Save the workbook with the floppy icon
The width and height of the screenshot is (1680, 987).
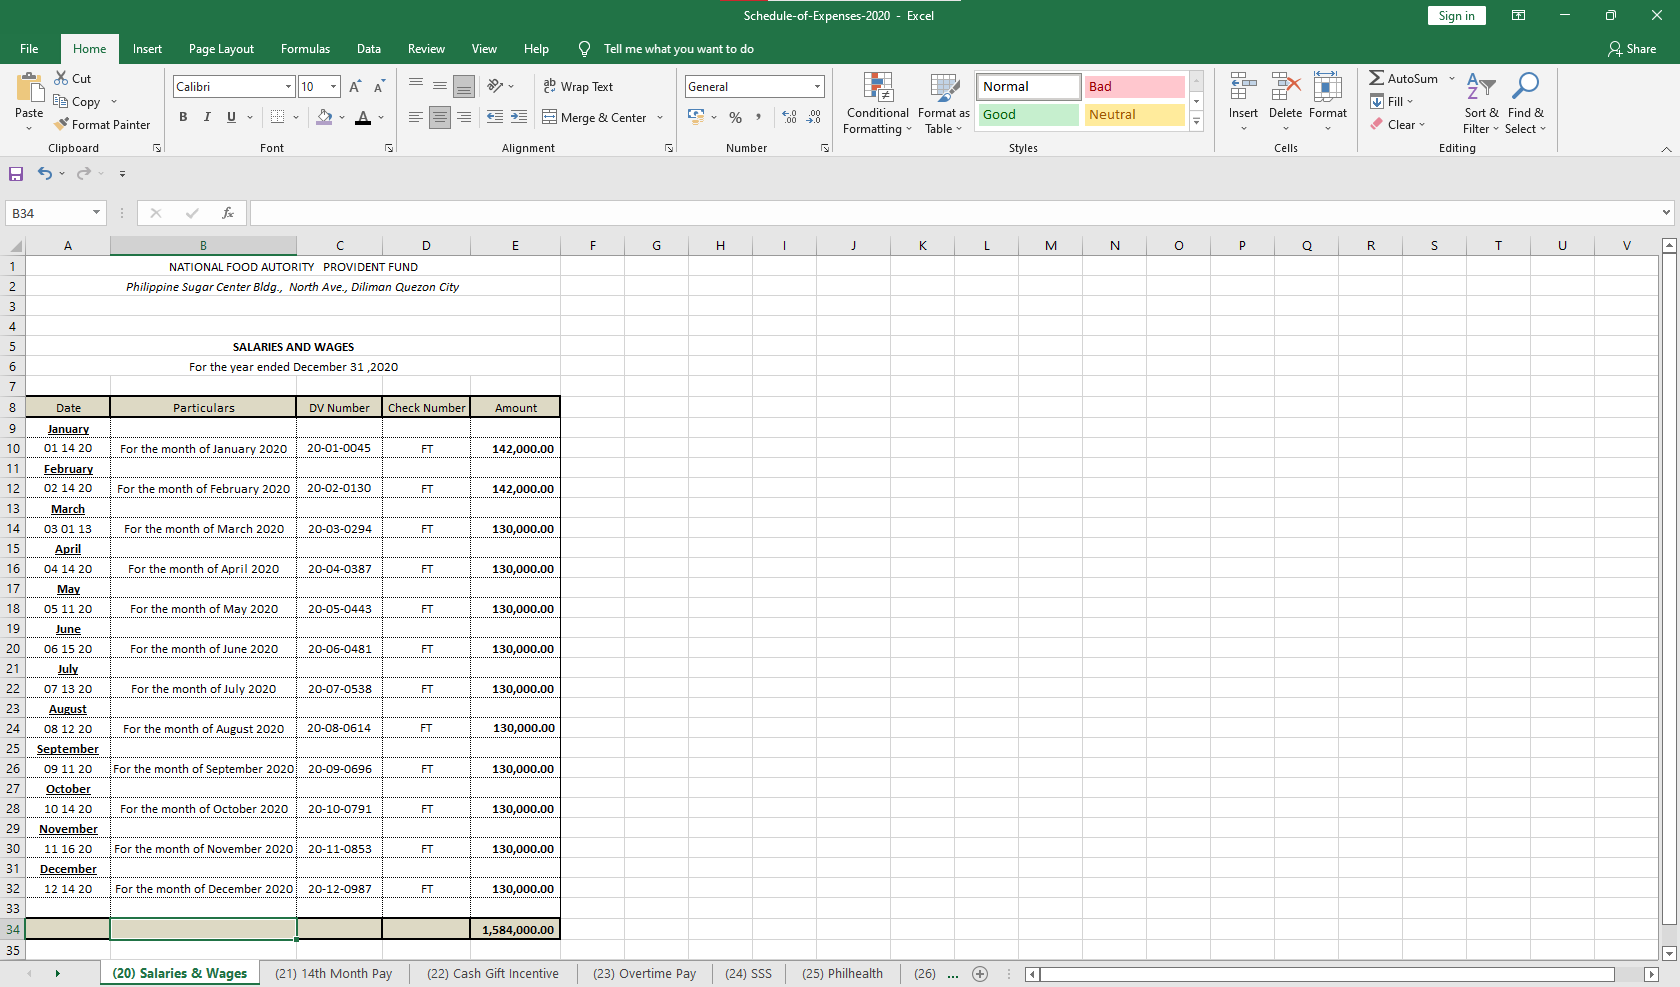click(16, 174)
